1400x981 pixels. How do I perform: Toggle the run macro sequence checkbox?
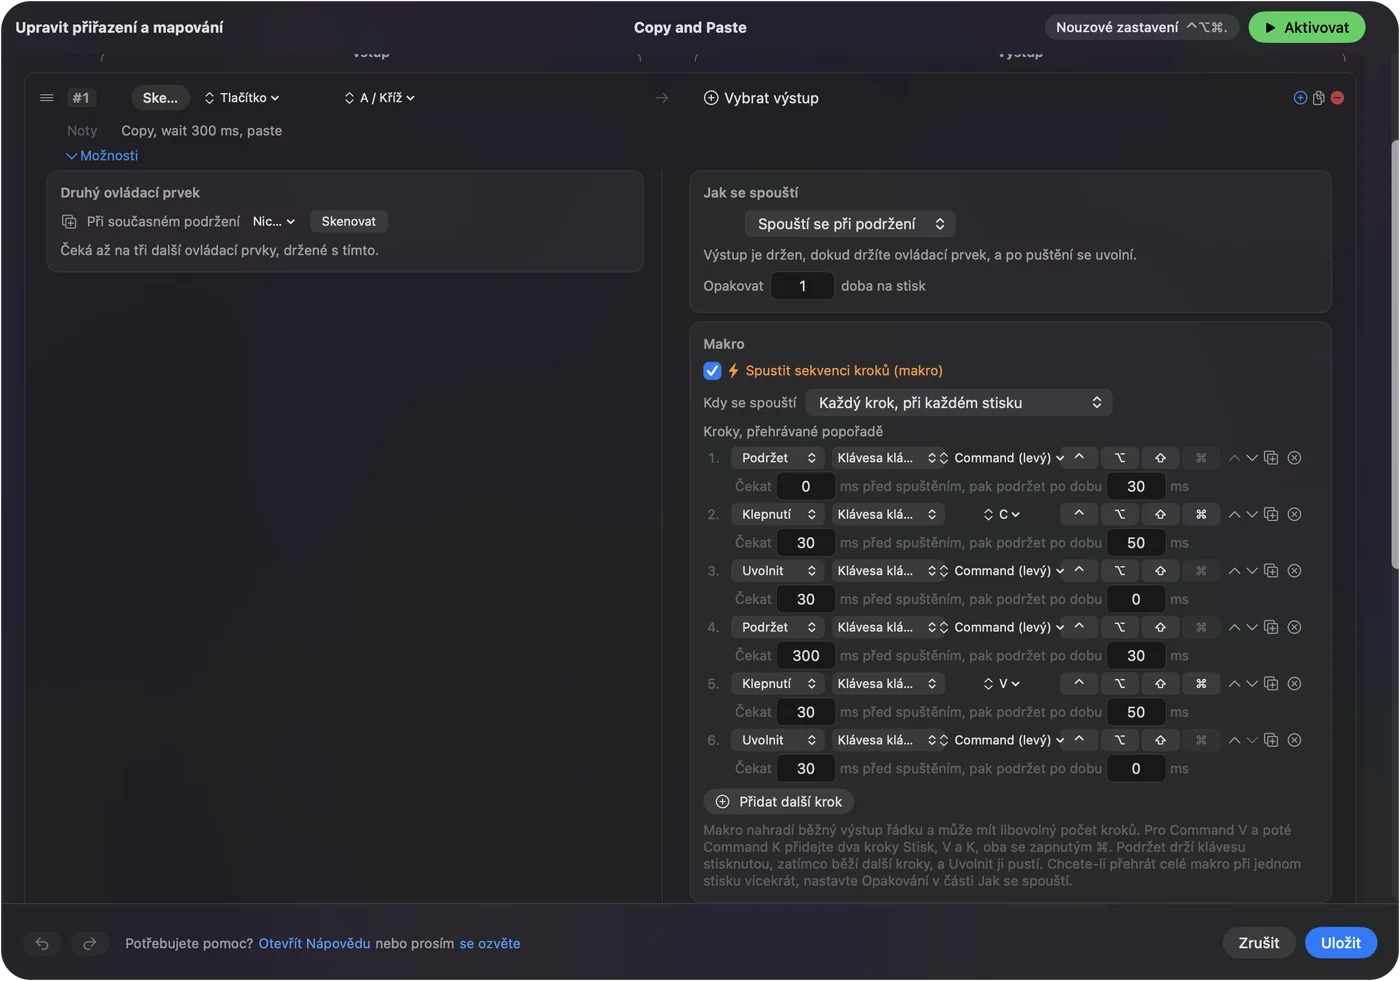pos(712,371)
